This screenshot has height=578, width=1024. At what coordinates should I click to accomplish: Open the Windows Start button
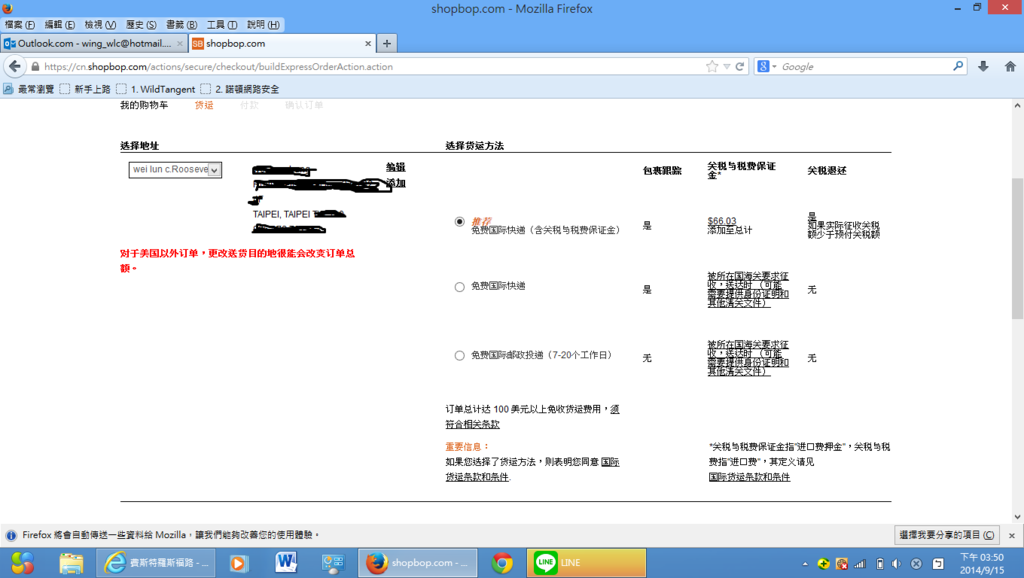point(22,563)
